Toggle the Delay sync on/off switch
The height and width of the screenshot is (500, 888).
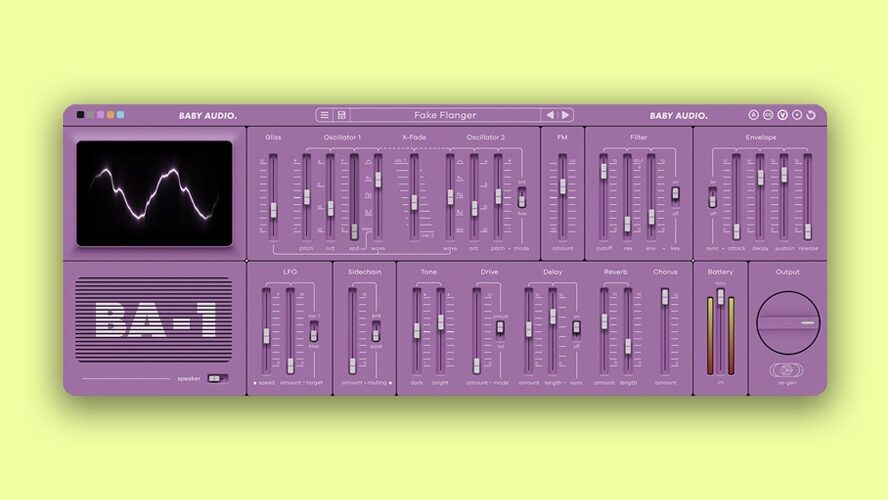tap(576, 328)
